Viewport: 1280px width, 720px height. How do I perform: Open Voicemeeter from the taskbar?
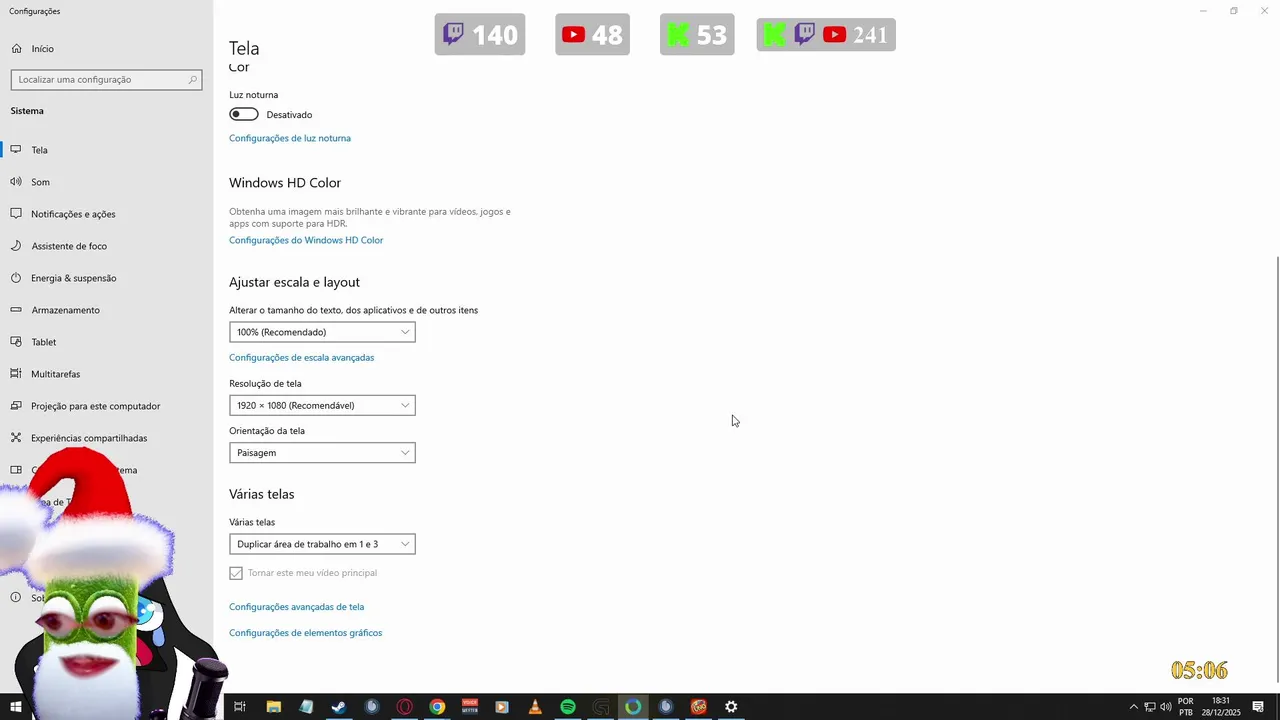pyautogui.click(x=470, y=707)
